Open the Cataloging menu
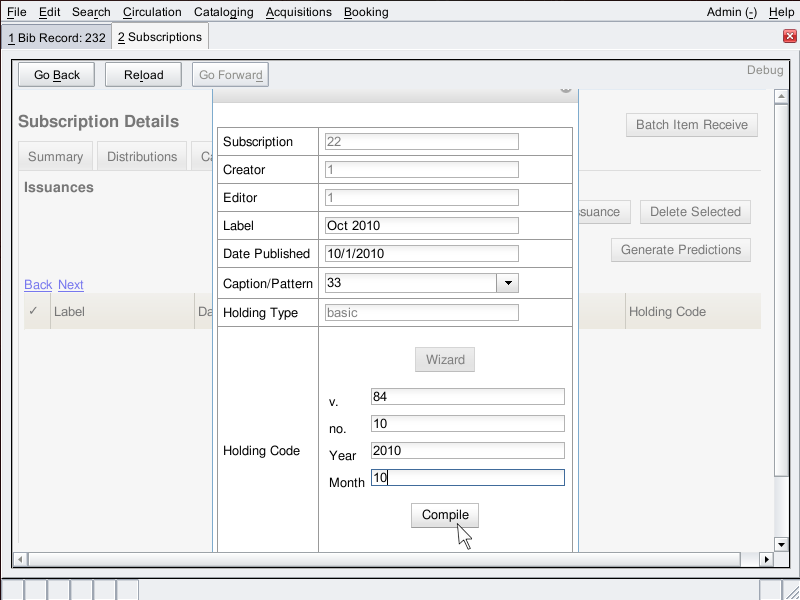The height and width of the screenshot is (600, 800). point(224,12)
